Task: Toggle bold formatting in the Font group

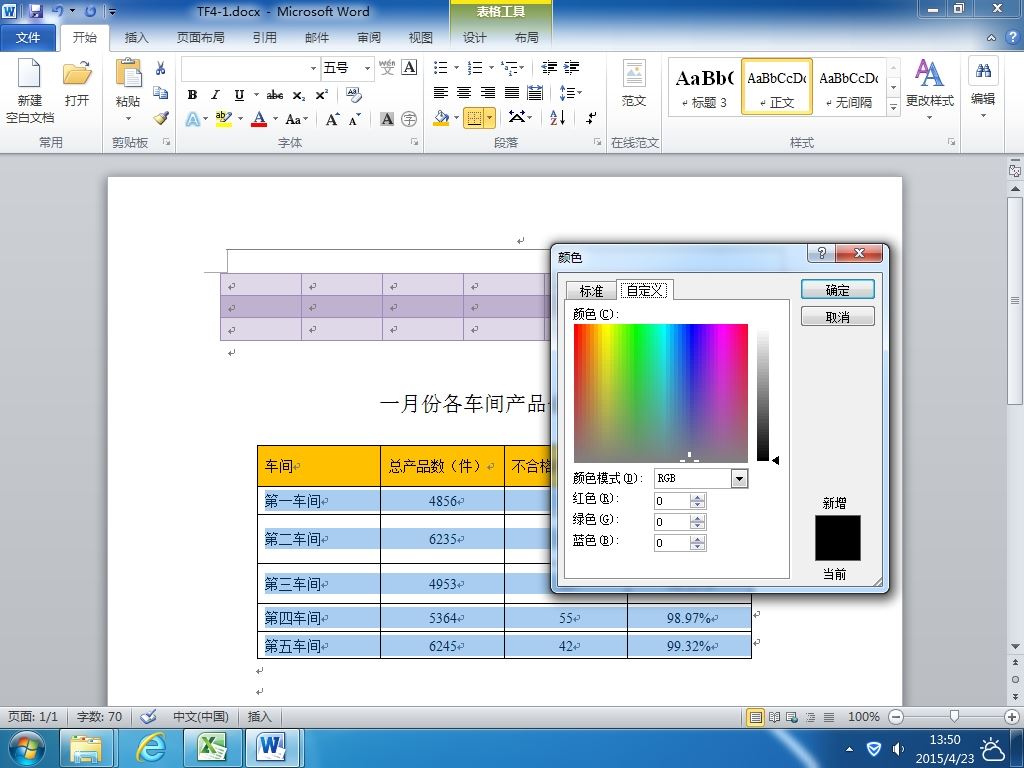Action: click(192, 95)
